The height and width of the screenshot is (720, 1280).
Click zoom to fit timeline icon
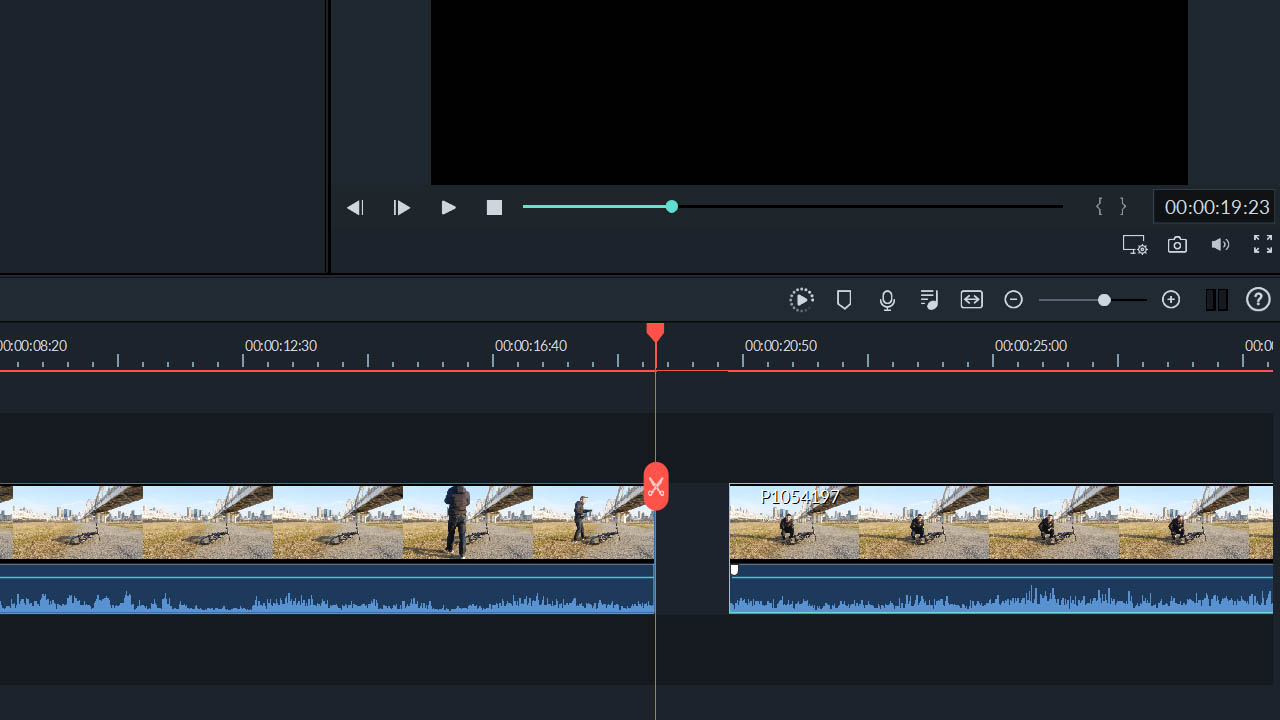pos(972,300)
